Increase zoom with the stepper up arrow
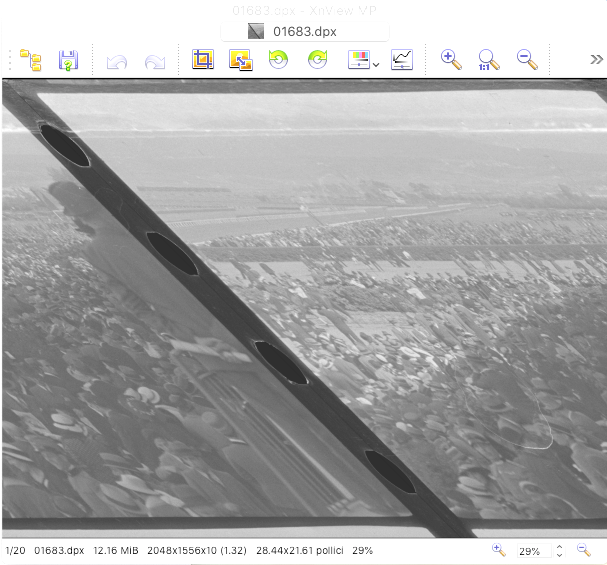Image resolution: width=607 pixels, height=565 pixels. pyautogui.click(x=559, y=547)
